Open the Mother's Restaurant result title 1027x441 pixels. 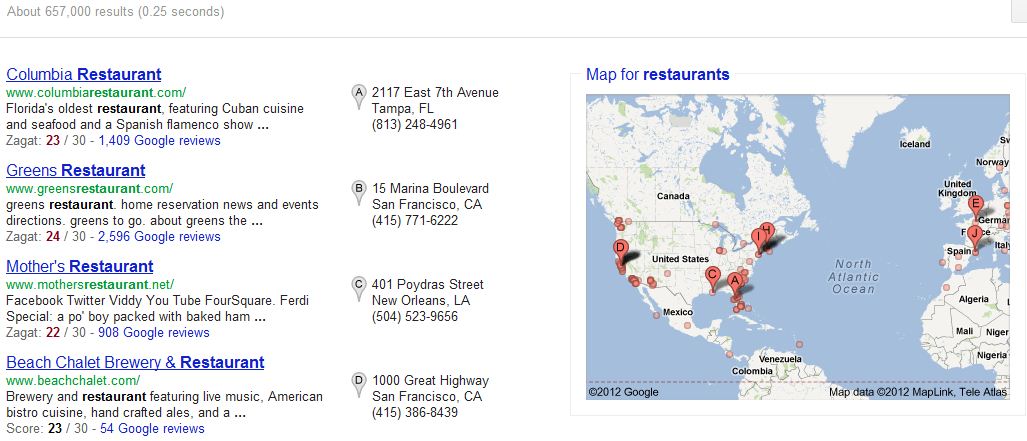79,266
